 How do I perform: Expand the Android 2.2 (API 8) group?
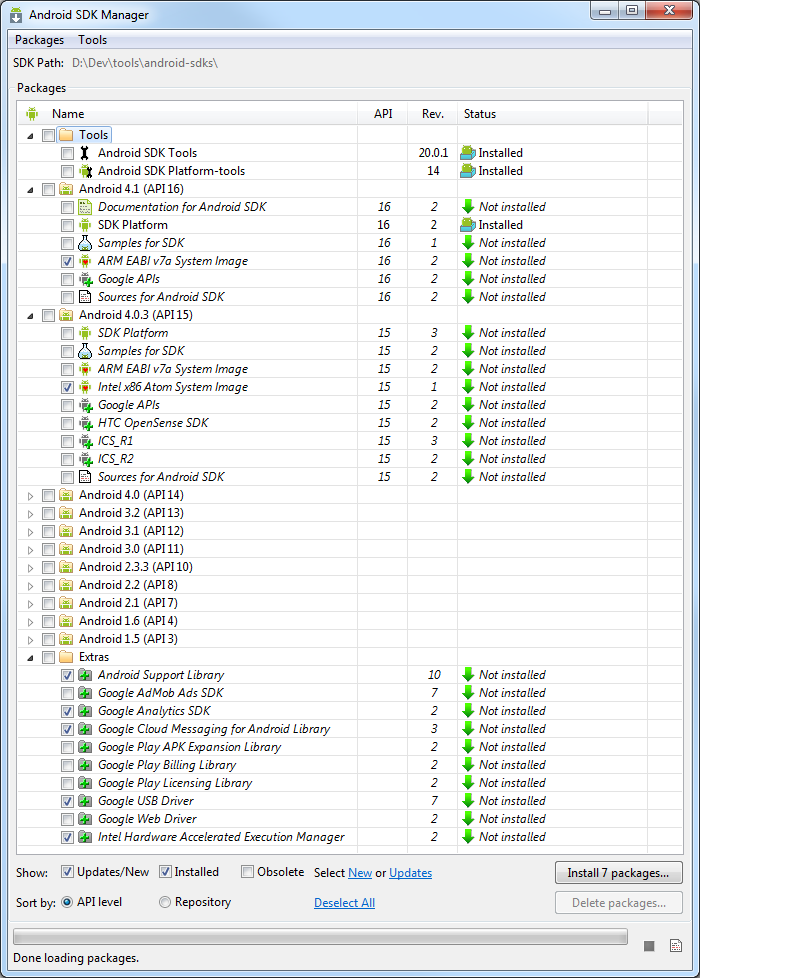pyautogui.click(x=30, y=586)
